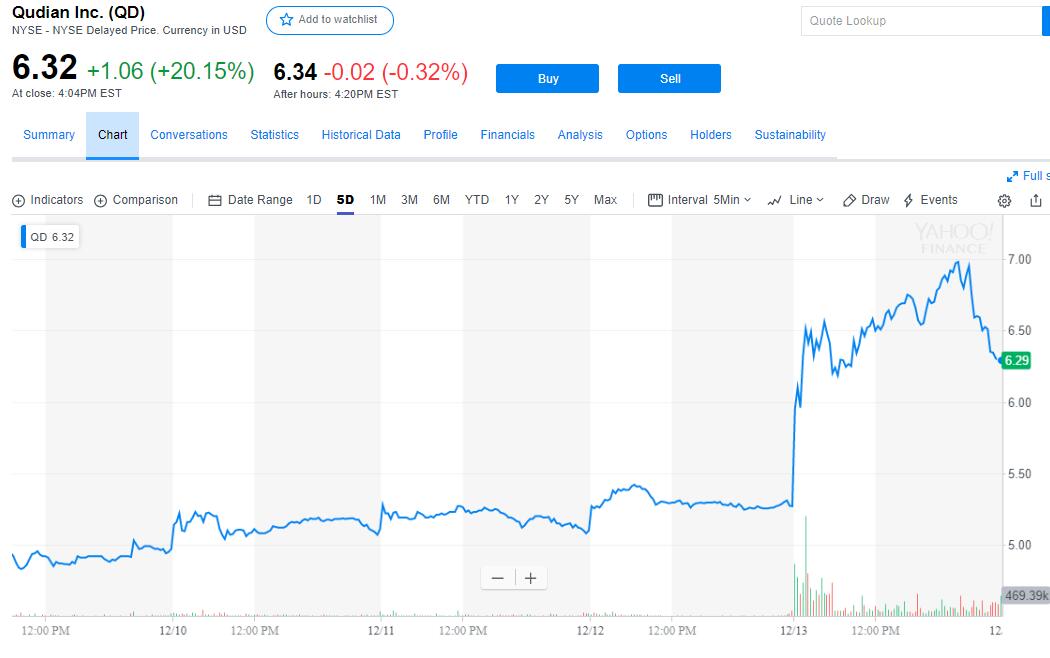Switch range to 1M
Viewport: 1050px width, 658px height.
(378, 200)
